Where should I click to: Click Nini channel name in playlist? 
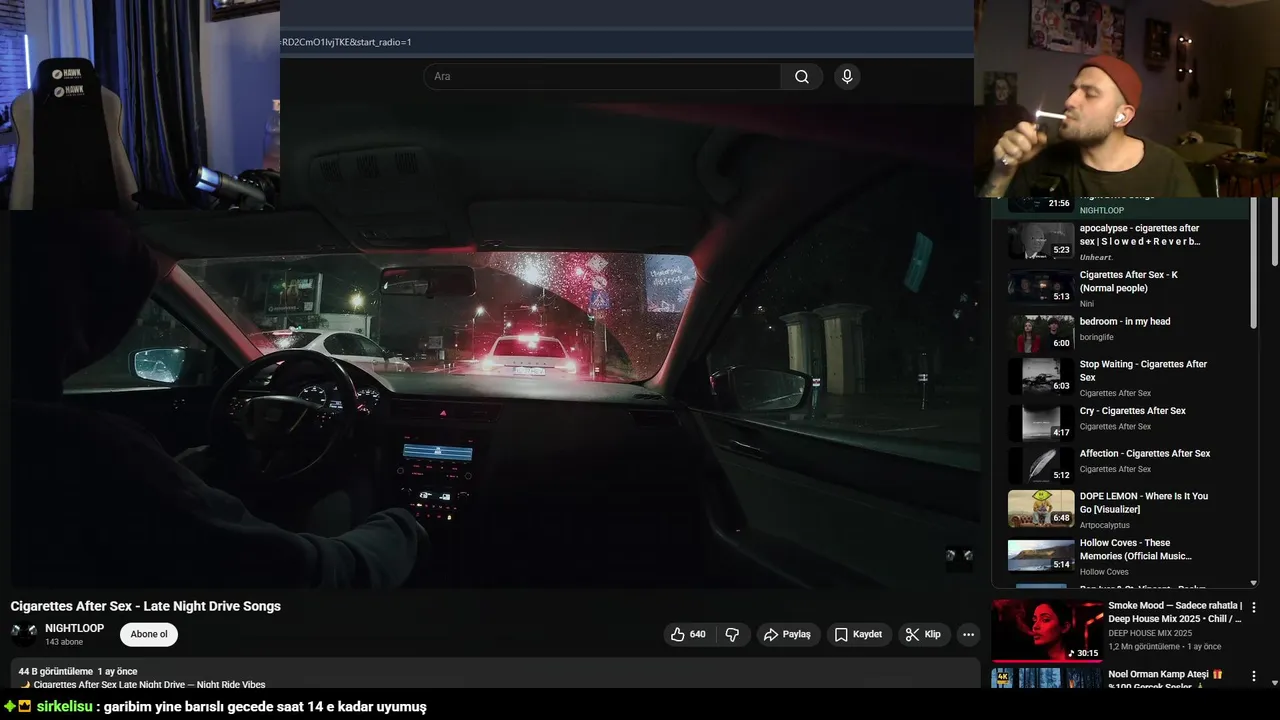(1087, 304)
